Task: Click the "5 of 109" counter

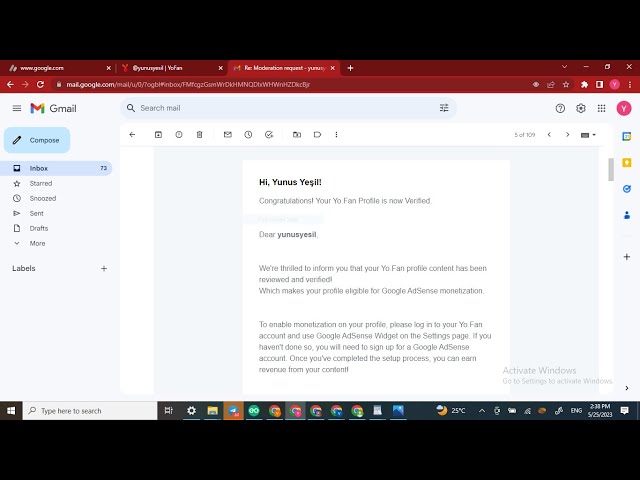Action: pos(524,135)
